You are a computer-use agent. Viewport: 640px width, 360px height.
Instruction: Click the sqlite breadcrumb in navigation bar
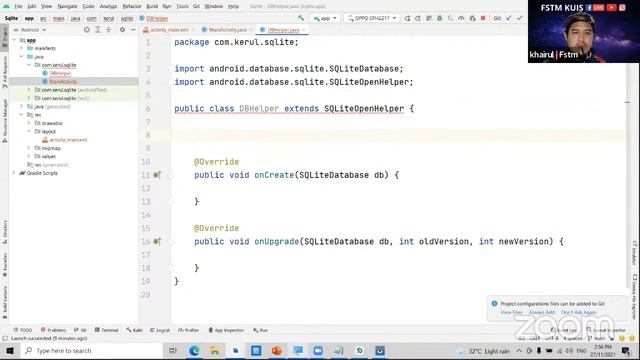tap(127, 18)
